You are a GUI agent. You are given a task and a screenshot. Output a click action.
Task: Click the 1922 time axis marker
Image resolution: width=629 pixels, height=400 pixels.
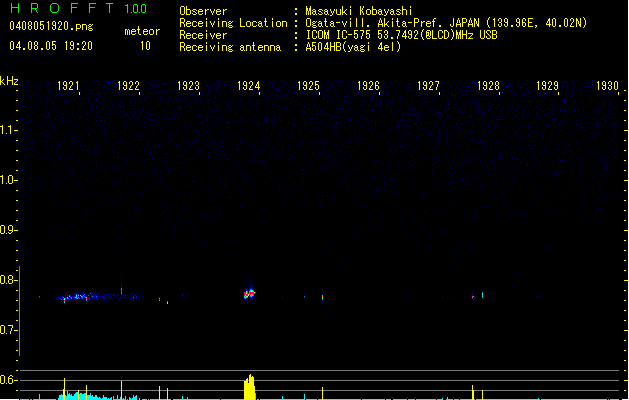(x=128, y=86)
